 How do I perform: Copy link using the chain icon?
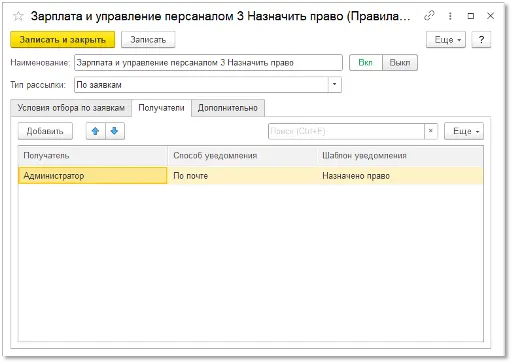[x=429, y=16]
